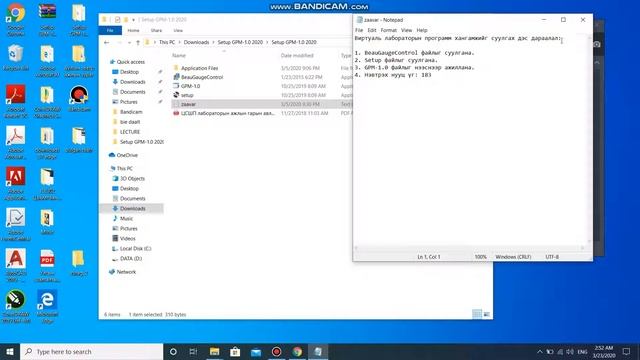Open the Home ribbon tab
Viewport: 640px width, 360px height.
pyautogui.click(x=133, y=30)
